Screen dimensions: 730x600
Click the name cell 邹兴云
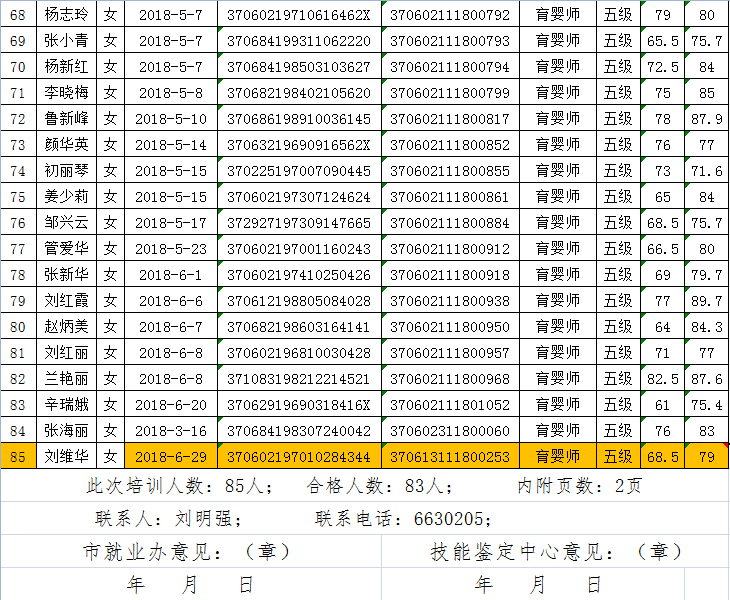(x=67, y=223)
